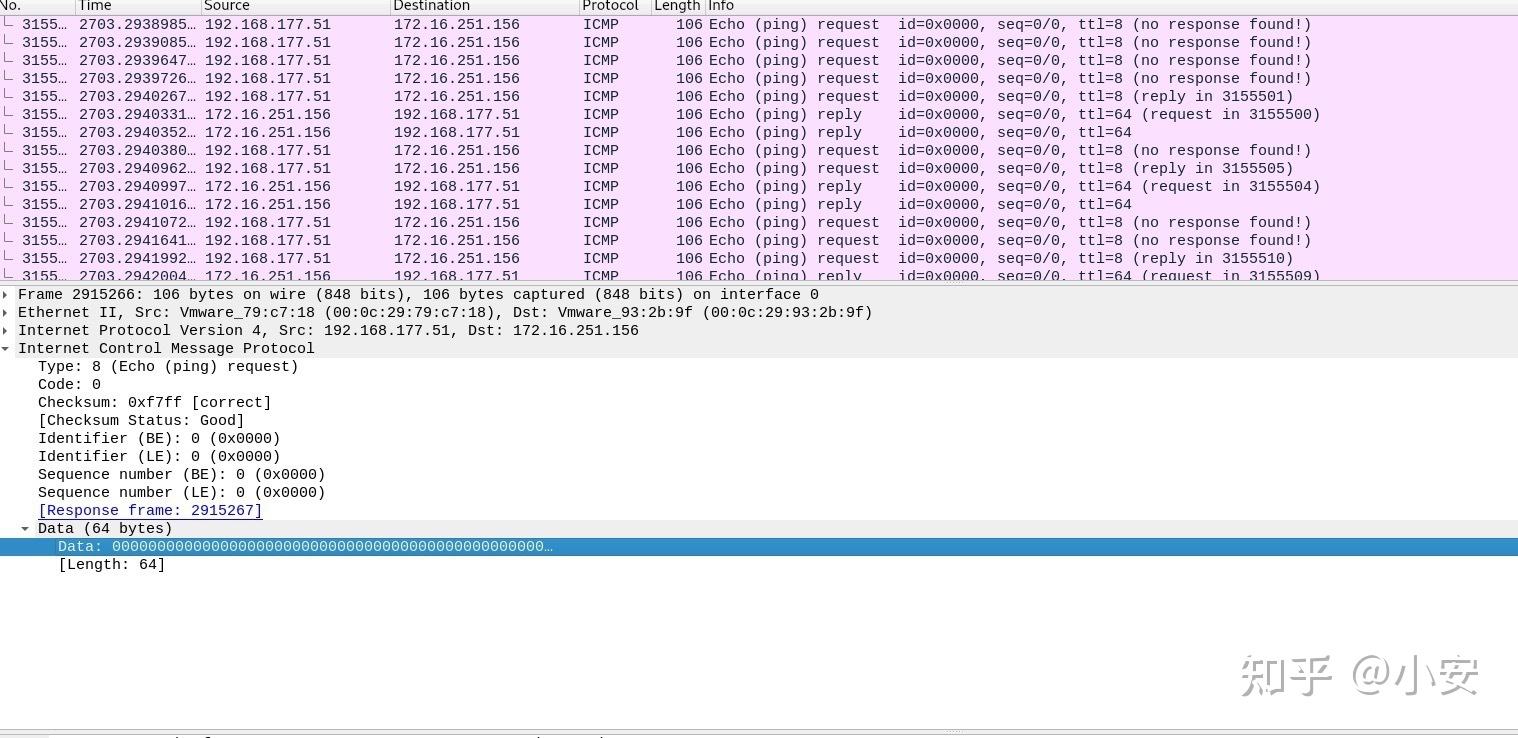
Task: Select the request with reply in 3155505
Action: pos(759,169)
